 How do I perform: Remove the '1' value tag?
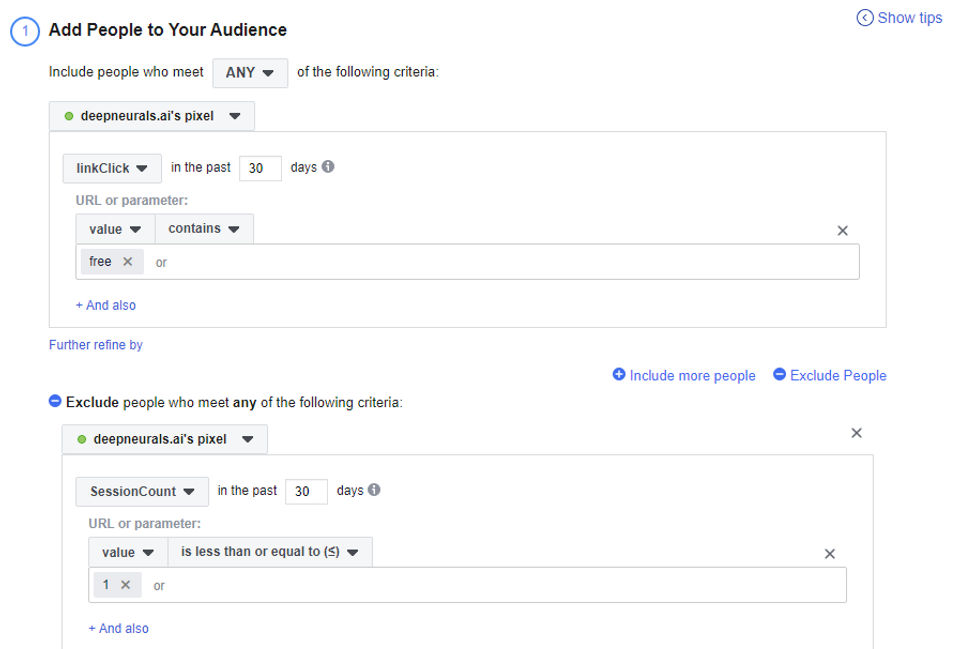tap(125, 585)
